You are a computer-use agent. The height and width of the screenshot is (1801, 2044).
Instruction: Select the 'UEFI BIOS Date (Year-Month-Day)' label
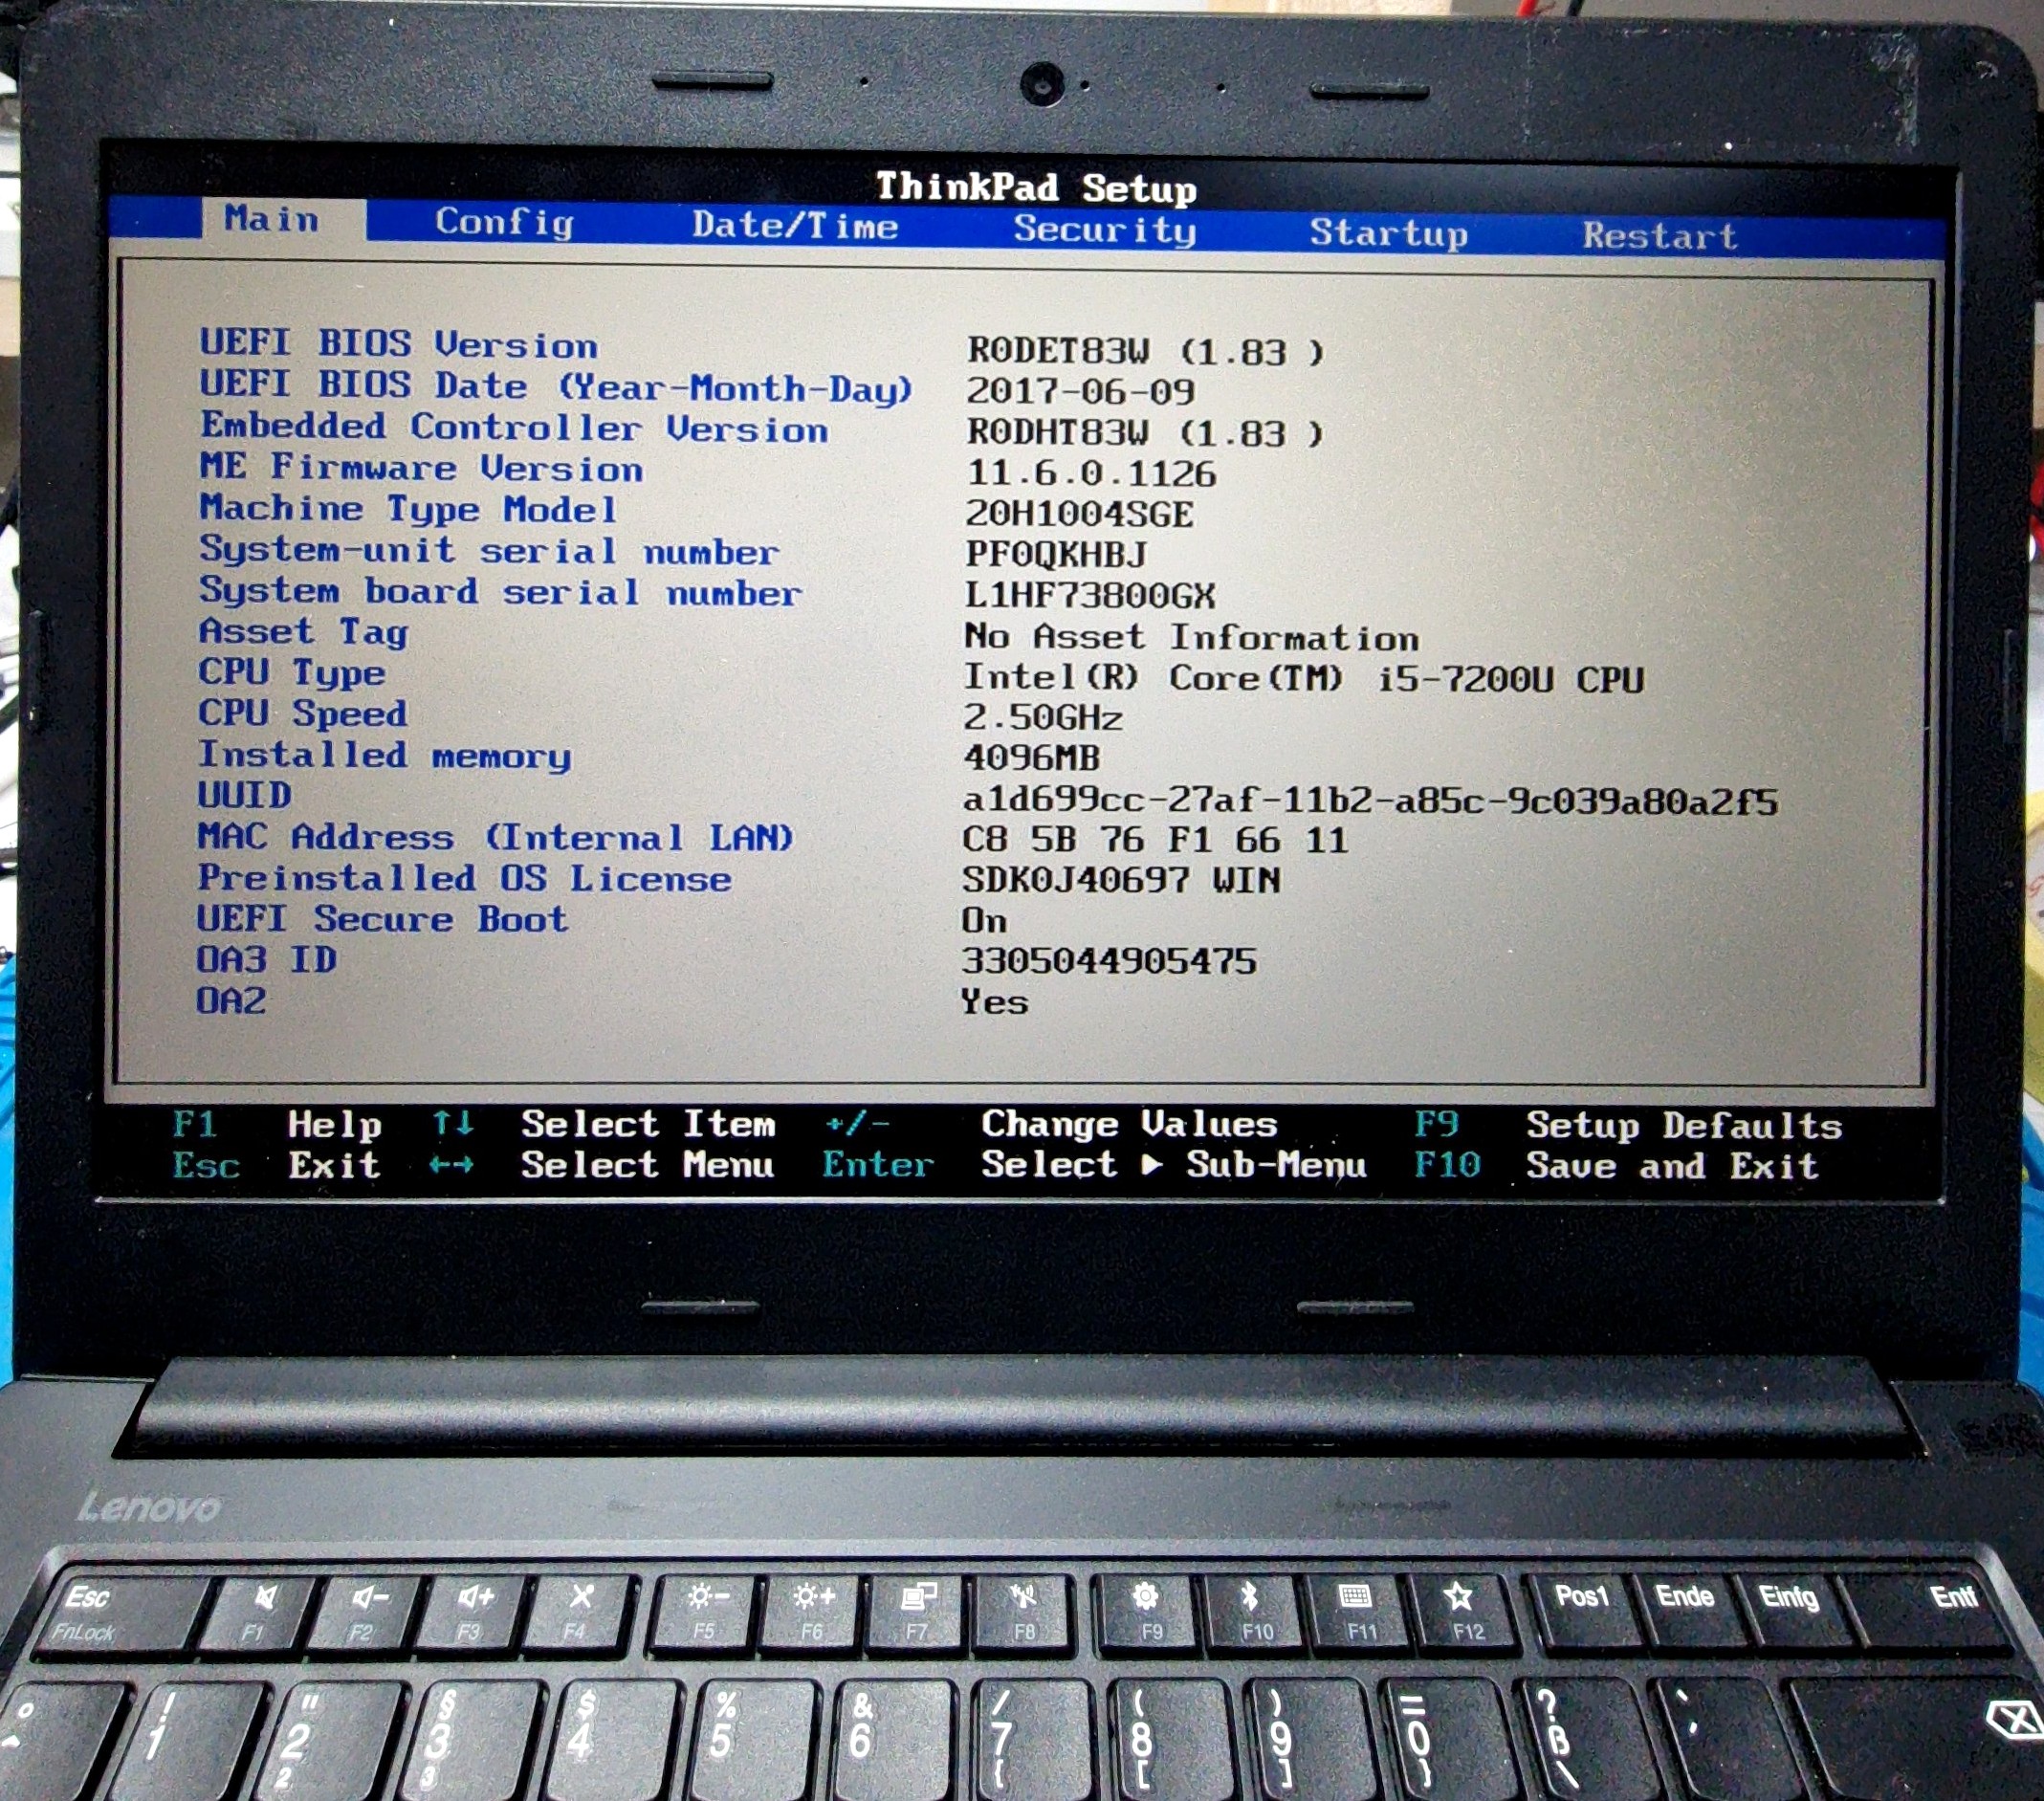(x=556, y=387)
